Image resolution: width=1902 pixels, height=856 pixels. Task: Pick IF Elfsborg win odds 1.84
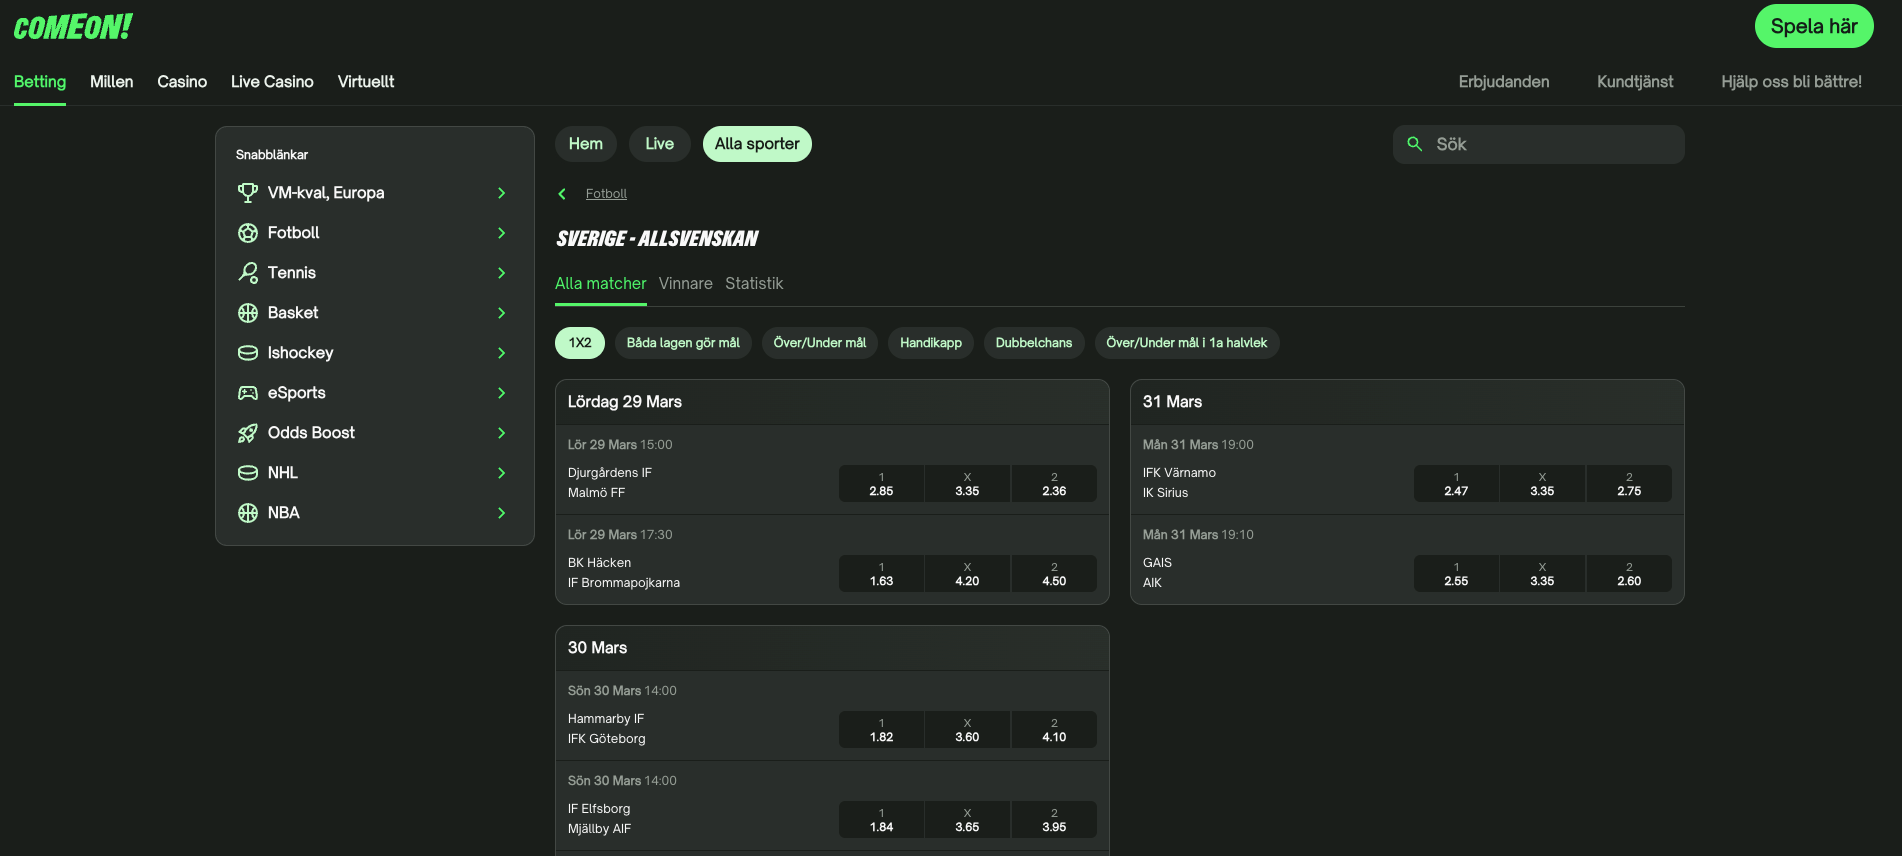pos(881,820)
